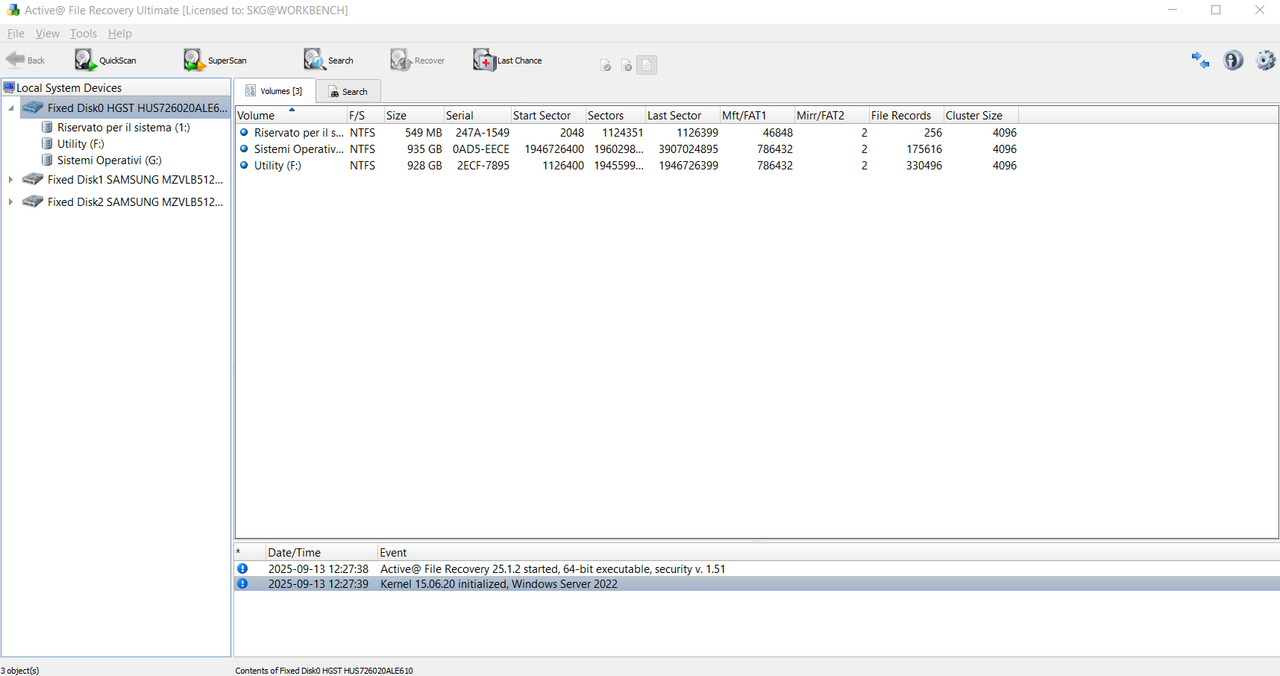
Task: Click the disabled document-cancel icon in toolbar
Action: click(626, 66)
